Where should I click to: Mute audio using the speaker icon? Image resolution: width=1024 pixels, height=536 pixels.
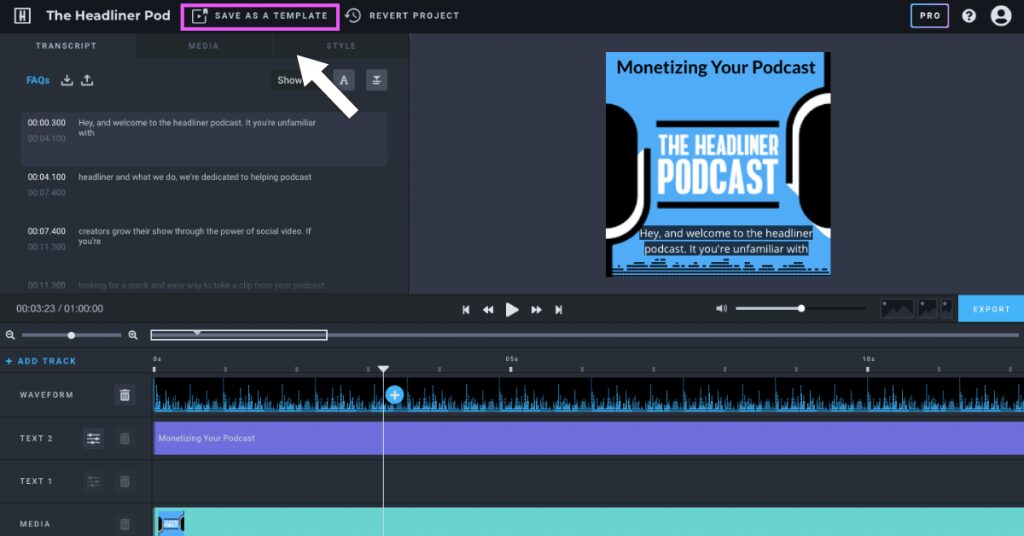(721, 309)
